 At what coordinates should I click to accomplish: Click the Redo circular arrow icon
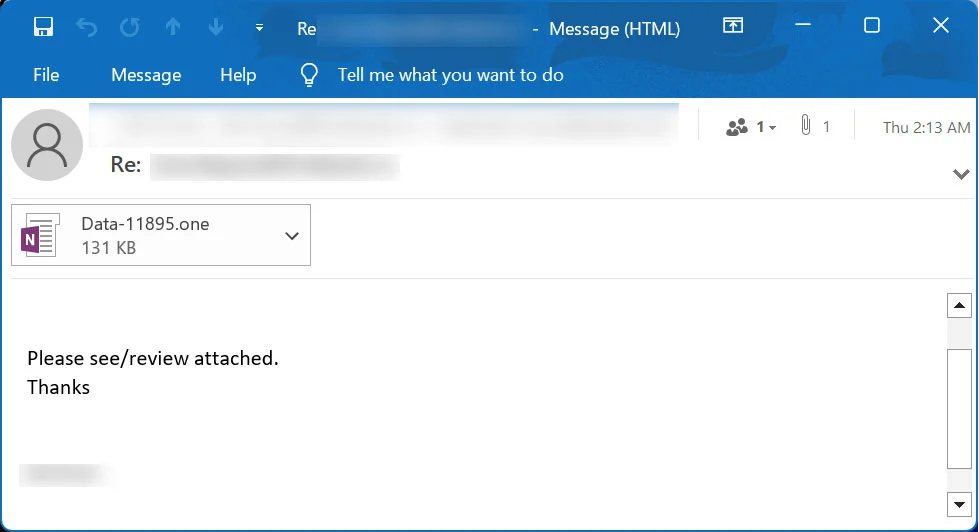pos(130,27)
